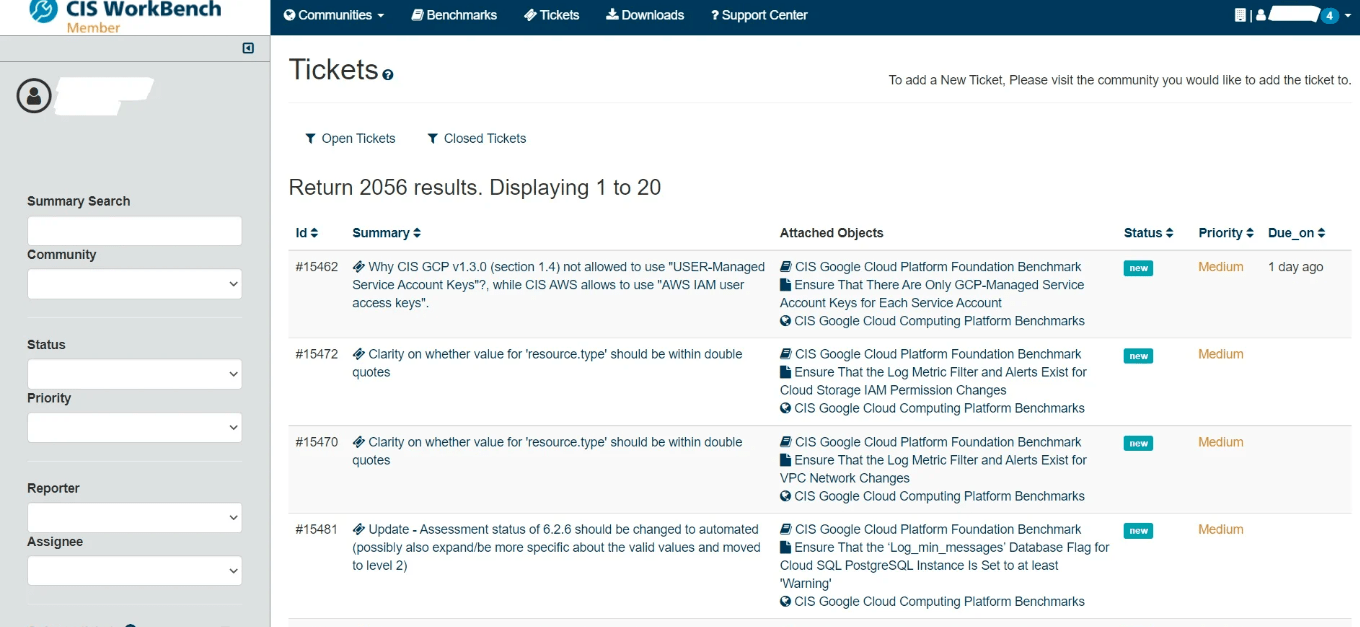Click the user avatar in the sidebar
Viewport: 1360px width, 627px height.
pyautogui.click(x=34, y=96)
